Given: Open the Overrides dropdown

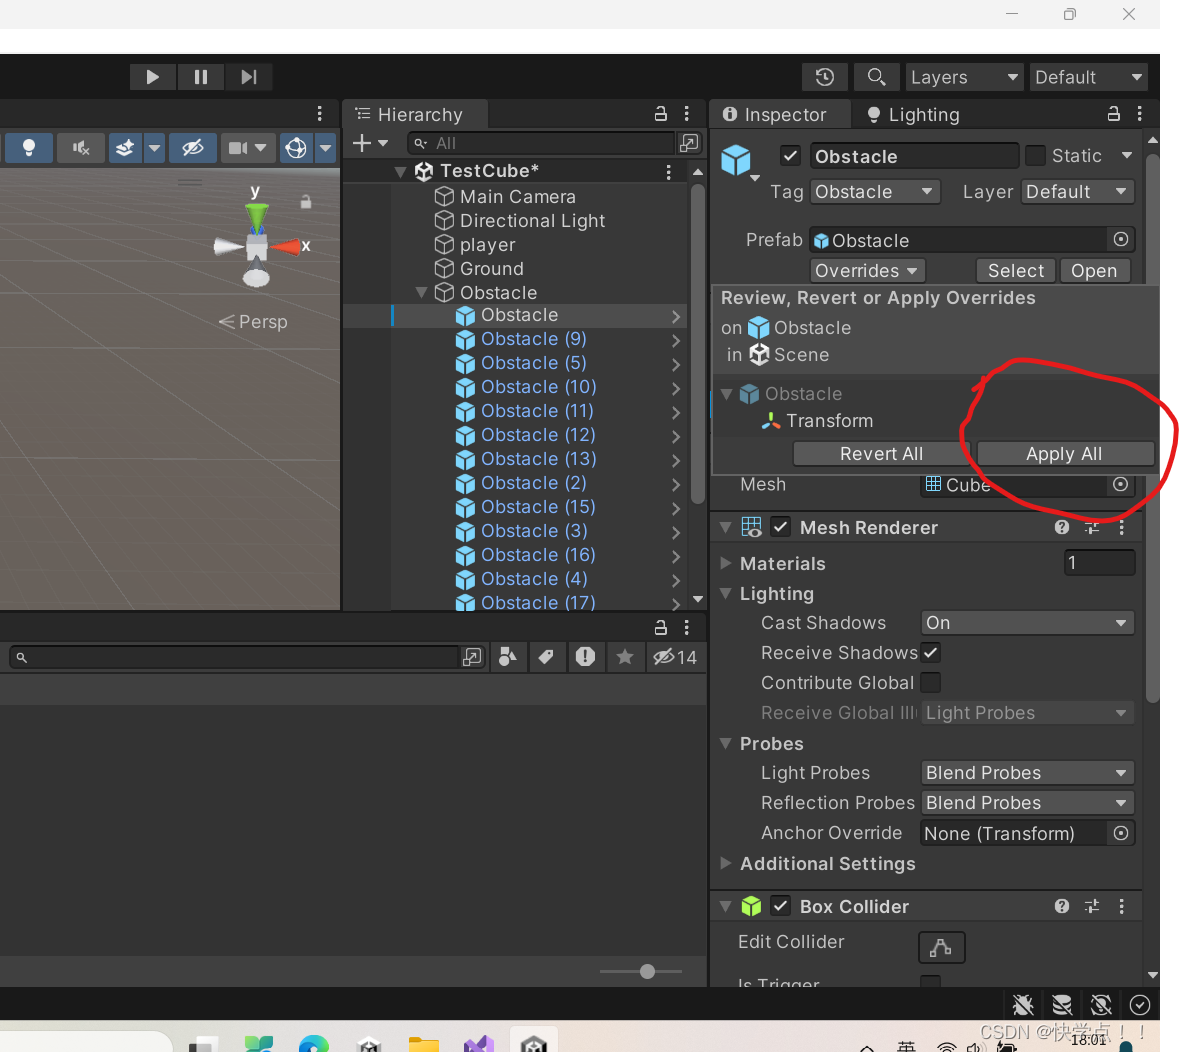Looking at the screenshot, I should [867, 270].
